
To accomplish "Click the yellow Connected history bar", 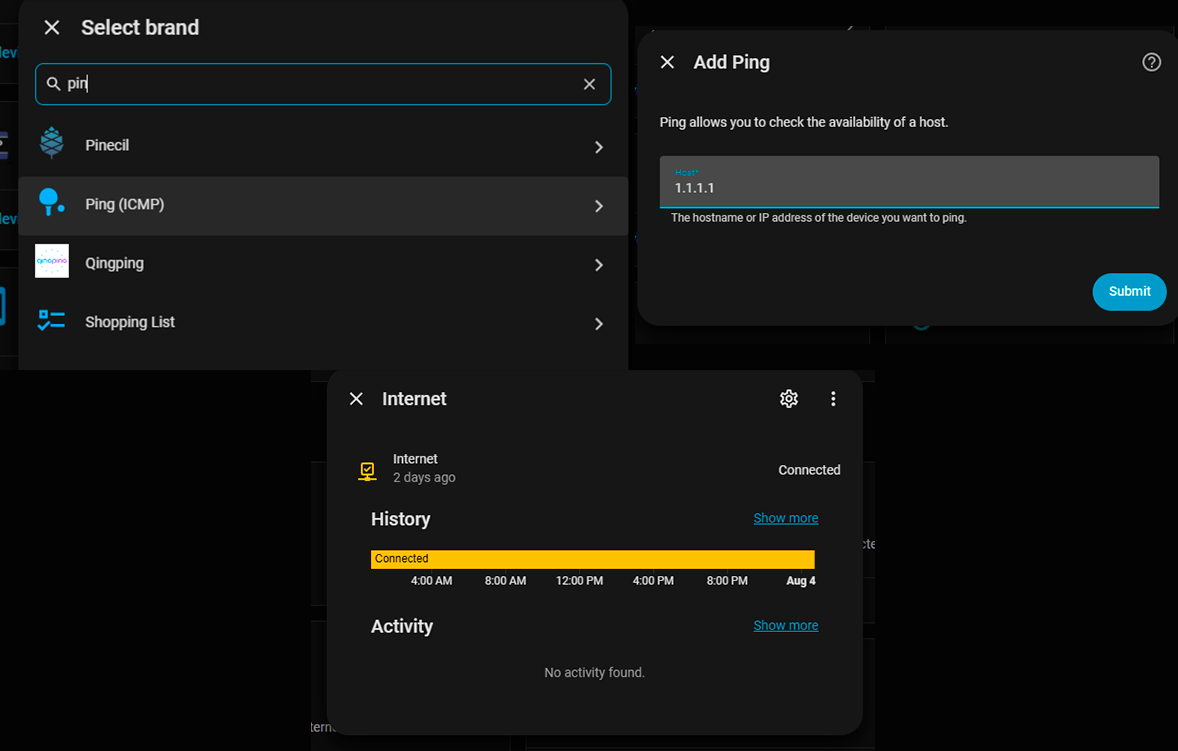I will click(x=593, y=559).
